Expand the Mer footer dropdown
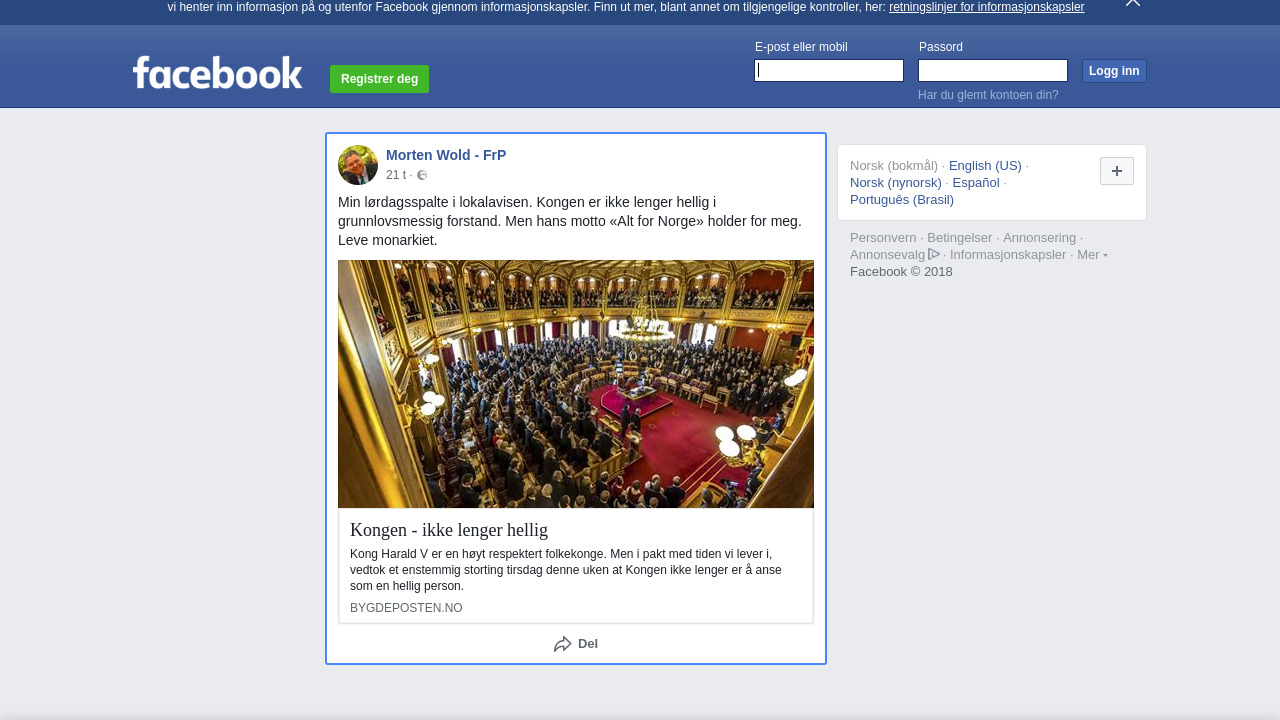 click(1092, 255)
